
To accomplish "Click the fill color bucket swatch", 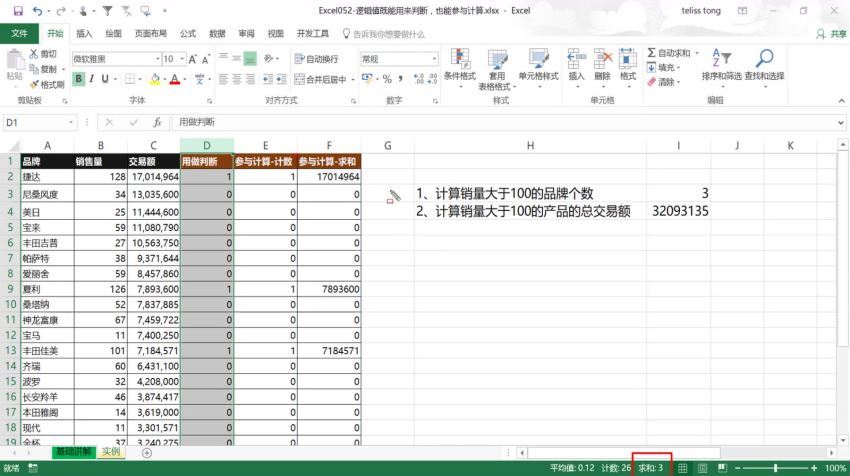I will coord(155,79).
